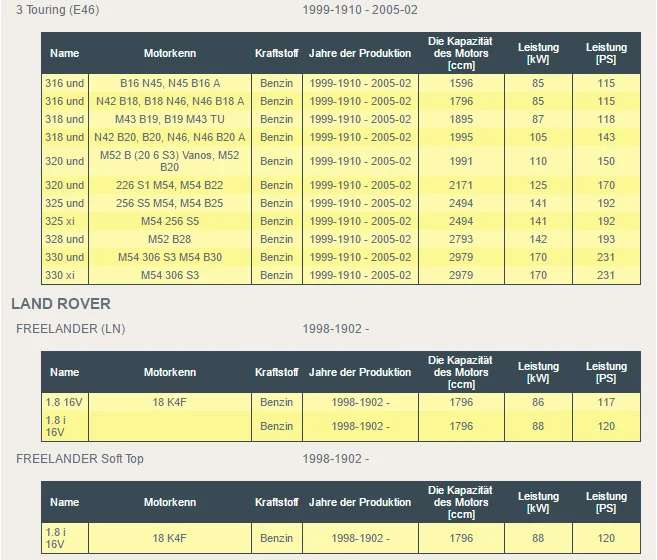The height and width of the screenshot is (560, 657).
Task: Click 'Leistung [kW]' header in FREELANDER (LN) table
Action: pyautogui.click(x=538, y=372)
